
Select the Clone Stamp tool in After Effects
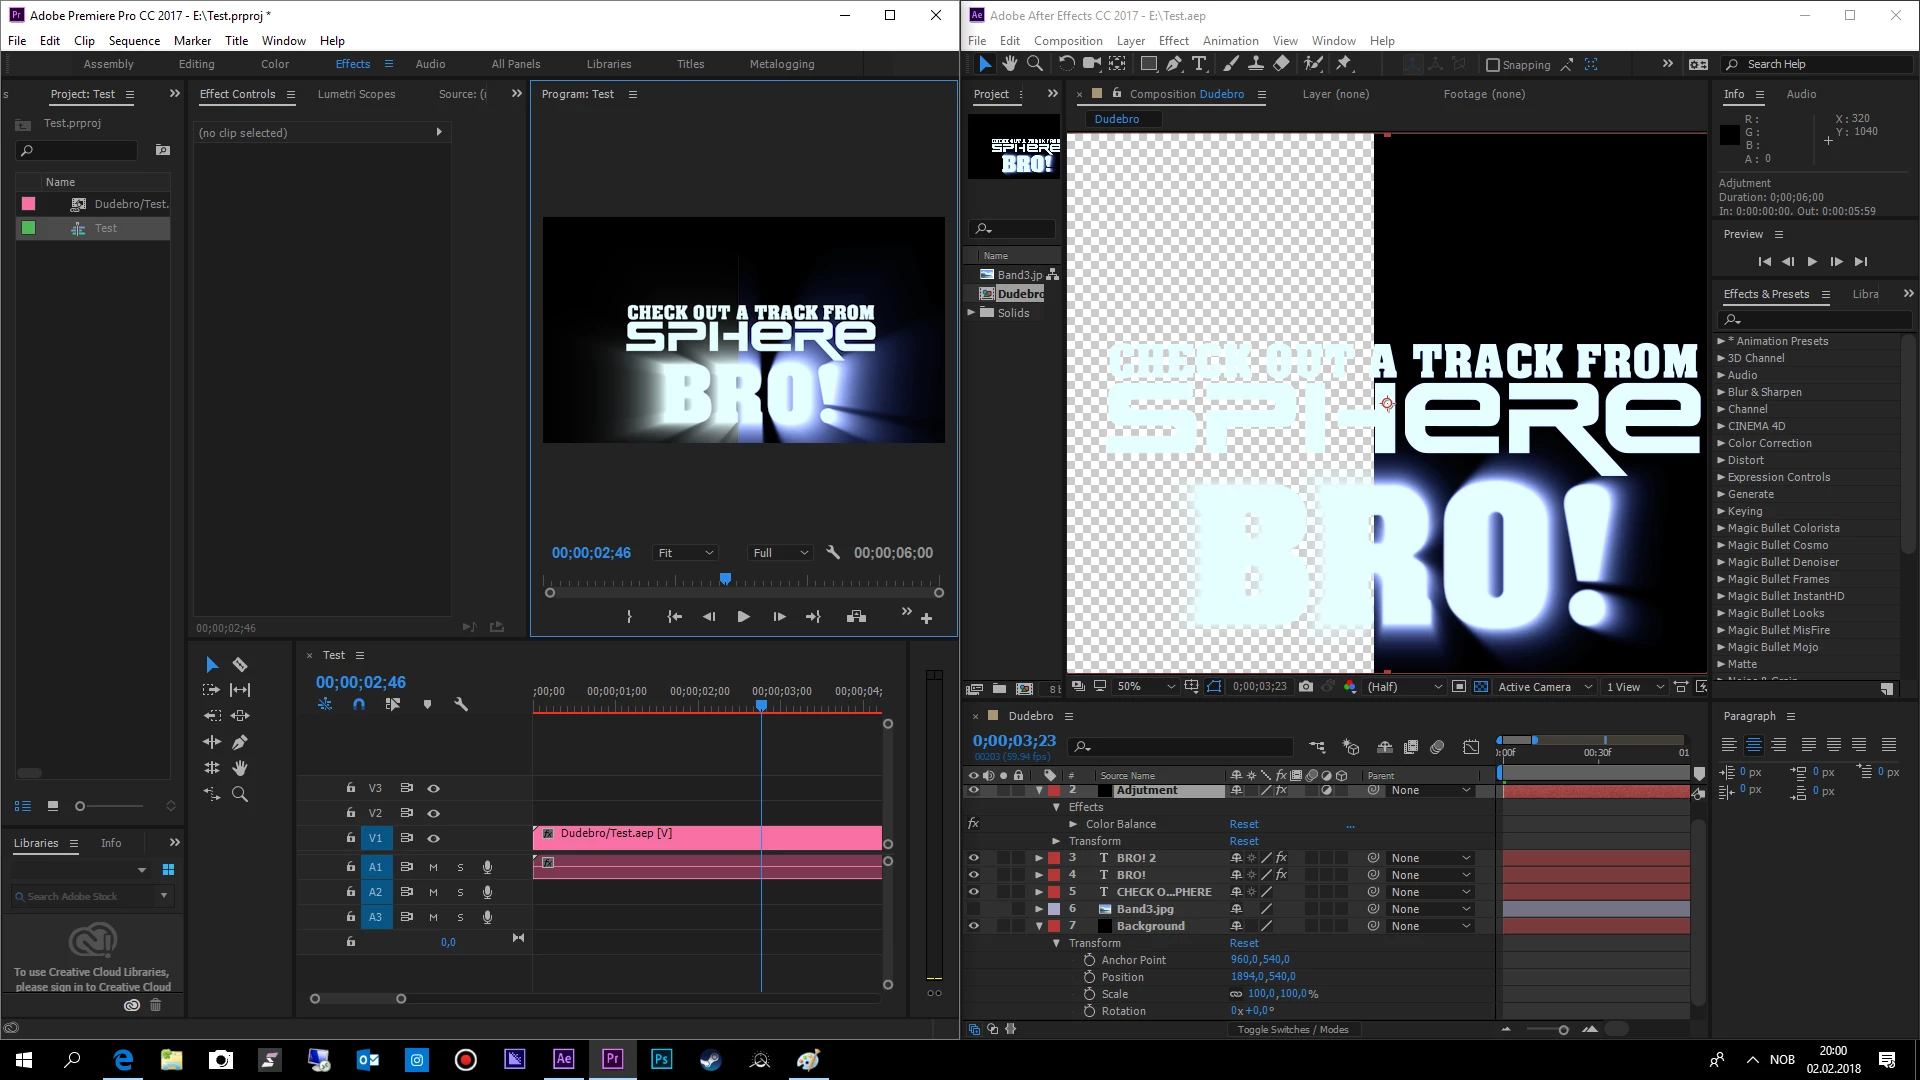tap(1255, 64)
